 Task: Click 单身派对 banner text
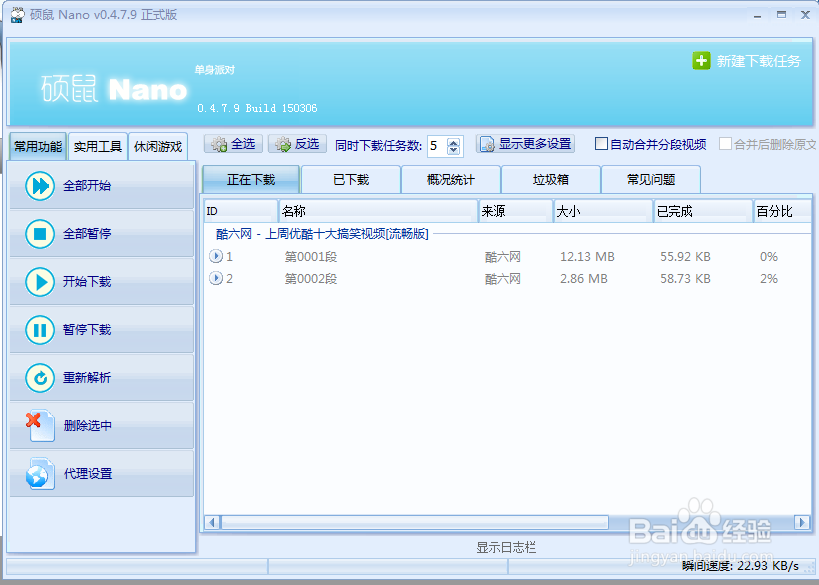click(x=215, y=70)
